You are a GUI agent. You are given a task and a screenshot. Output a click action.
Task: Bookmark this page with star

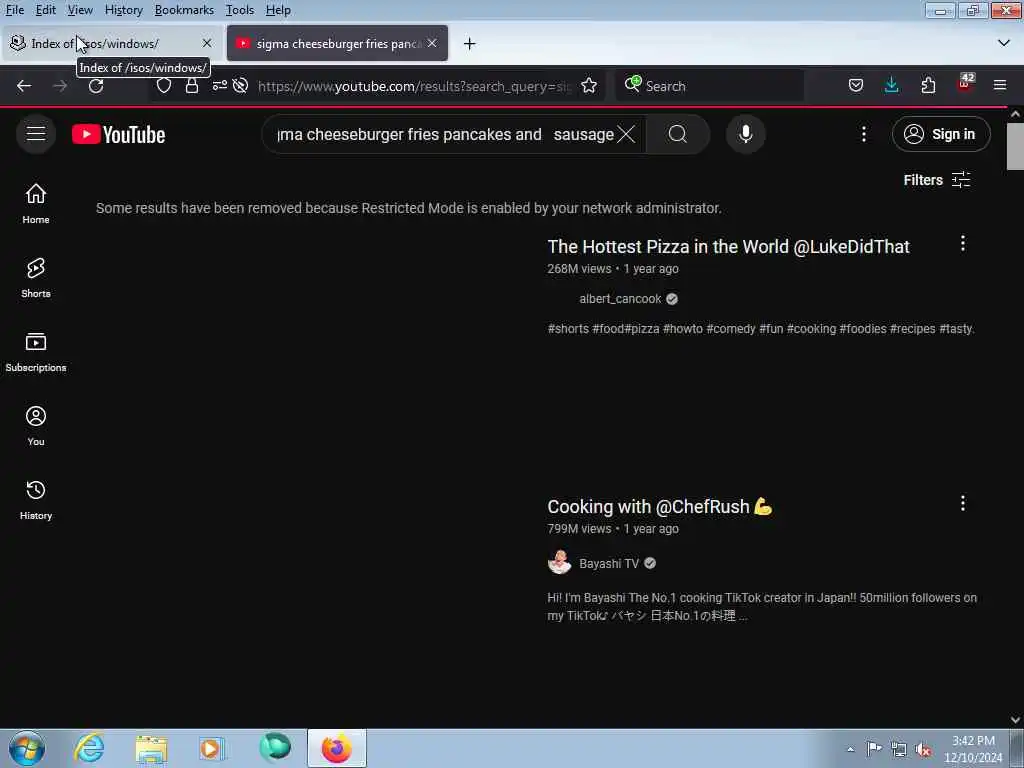[x=588, y=86]
